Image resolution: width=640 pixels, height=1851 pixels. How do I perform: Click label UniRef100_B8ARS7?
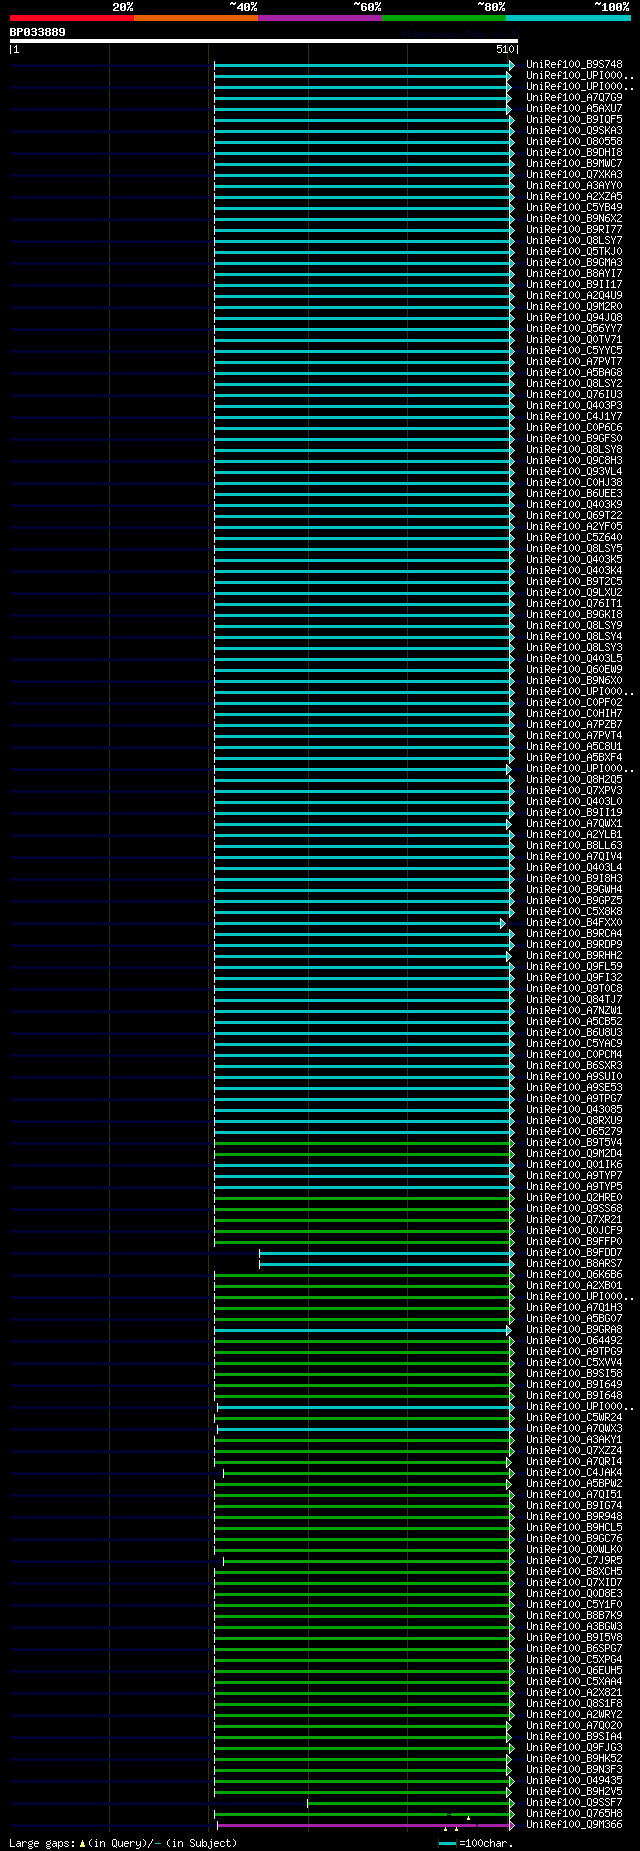(x=574, y=1264)
